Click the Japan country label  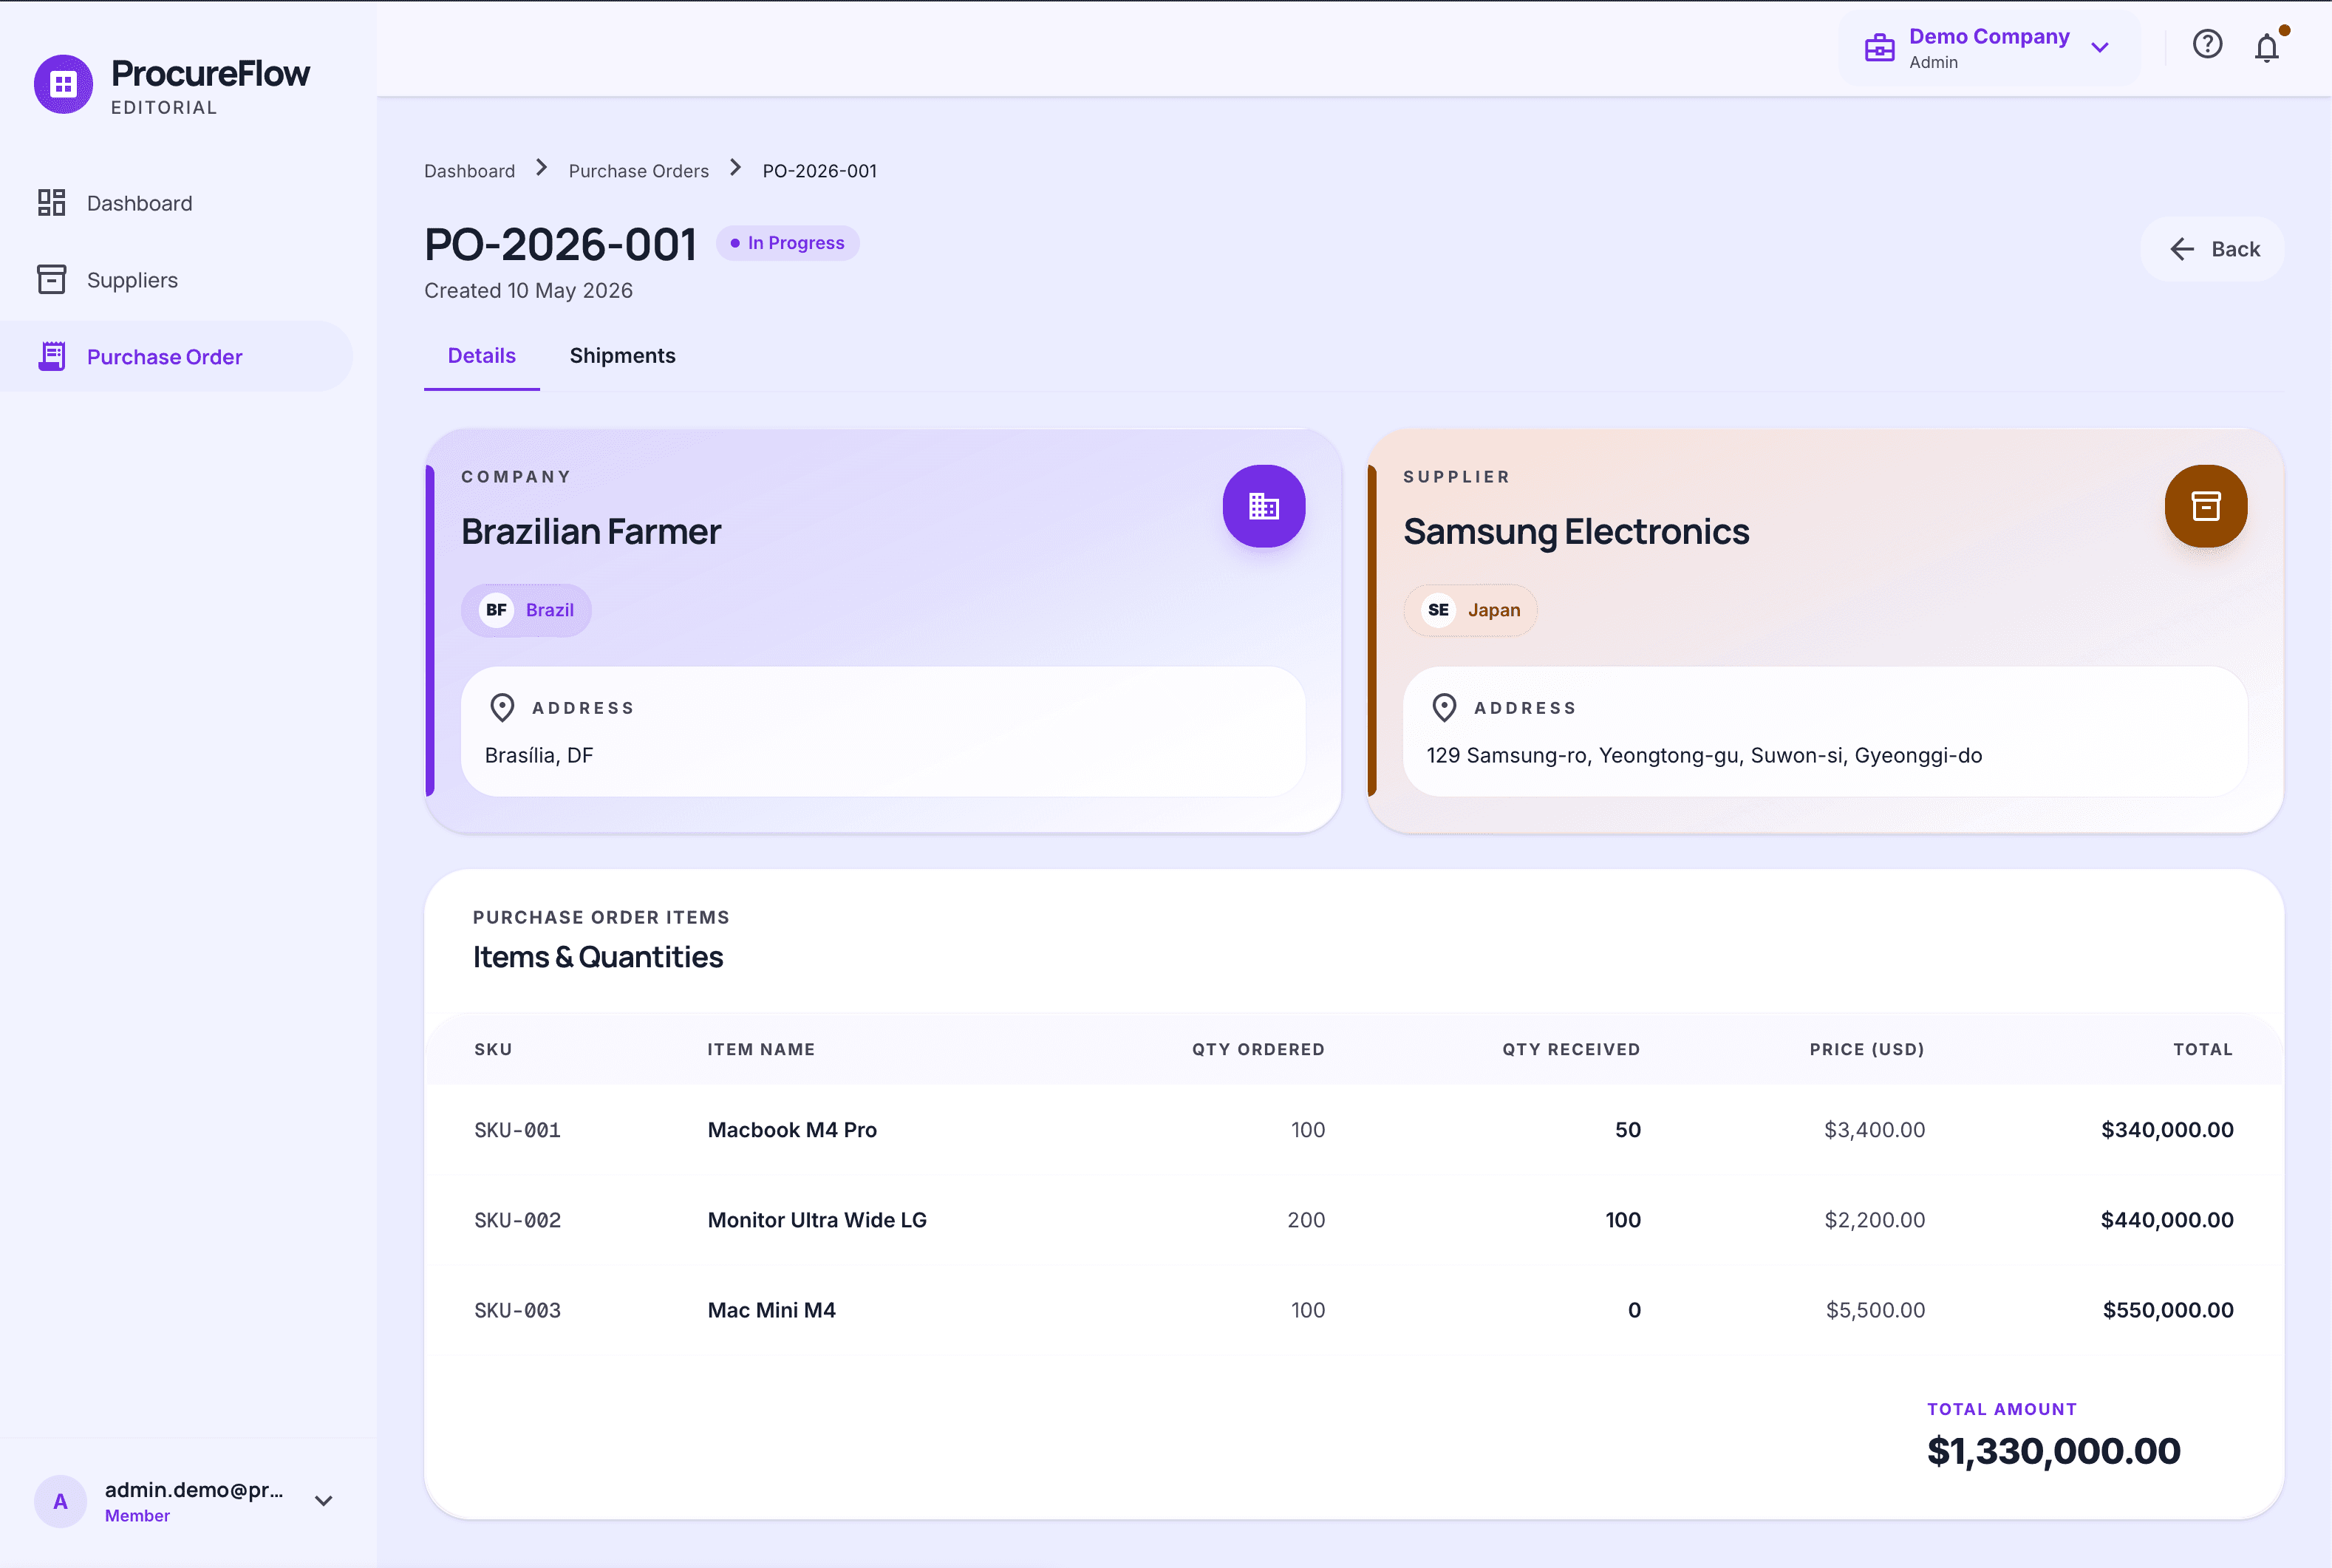(1494, 610)
